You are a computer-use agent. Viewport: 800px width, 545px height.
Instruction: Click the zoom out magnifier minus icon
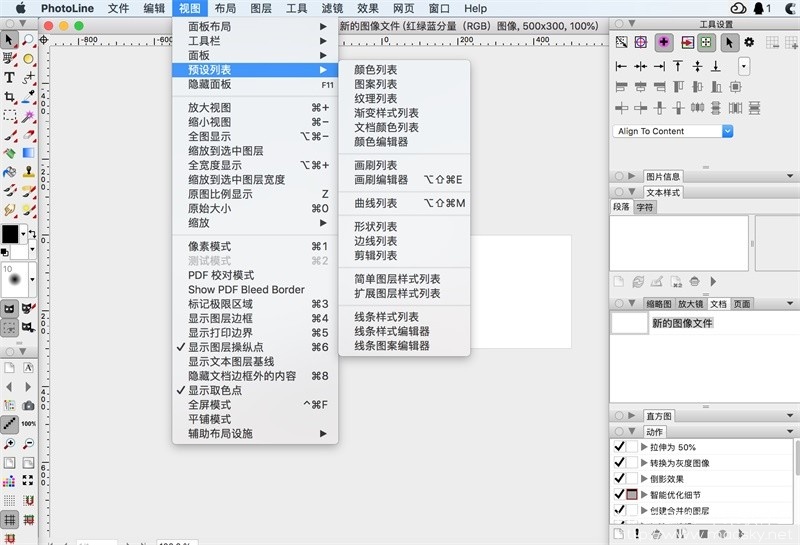click(x=29, y=443)
